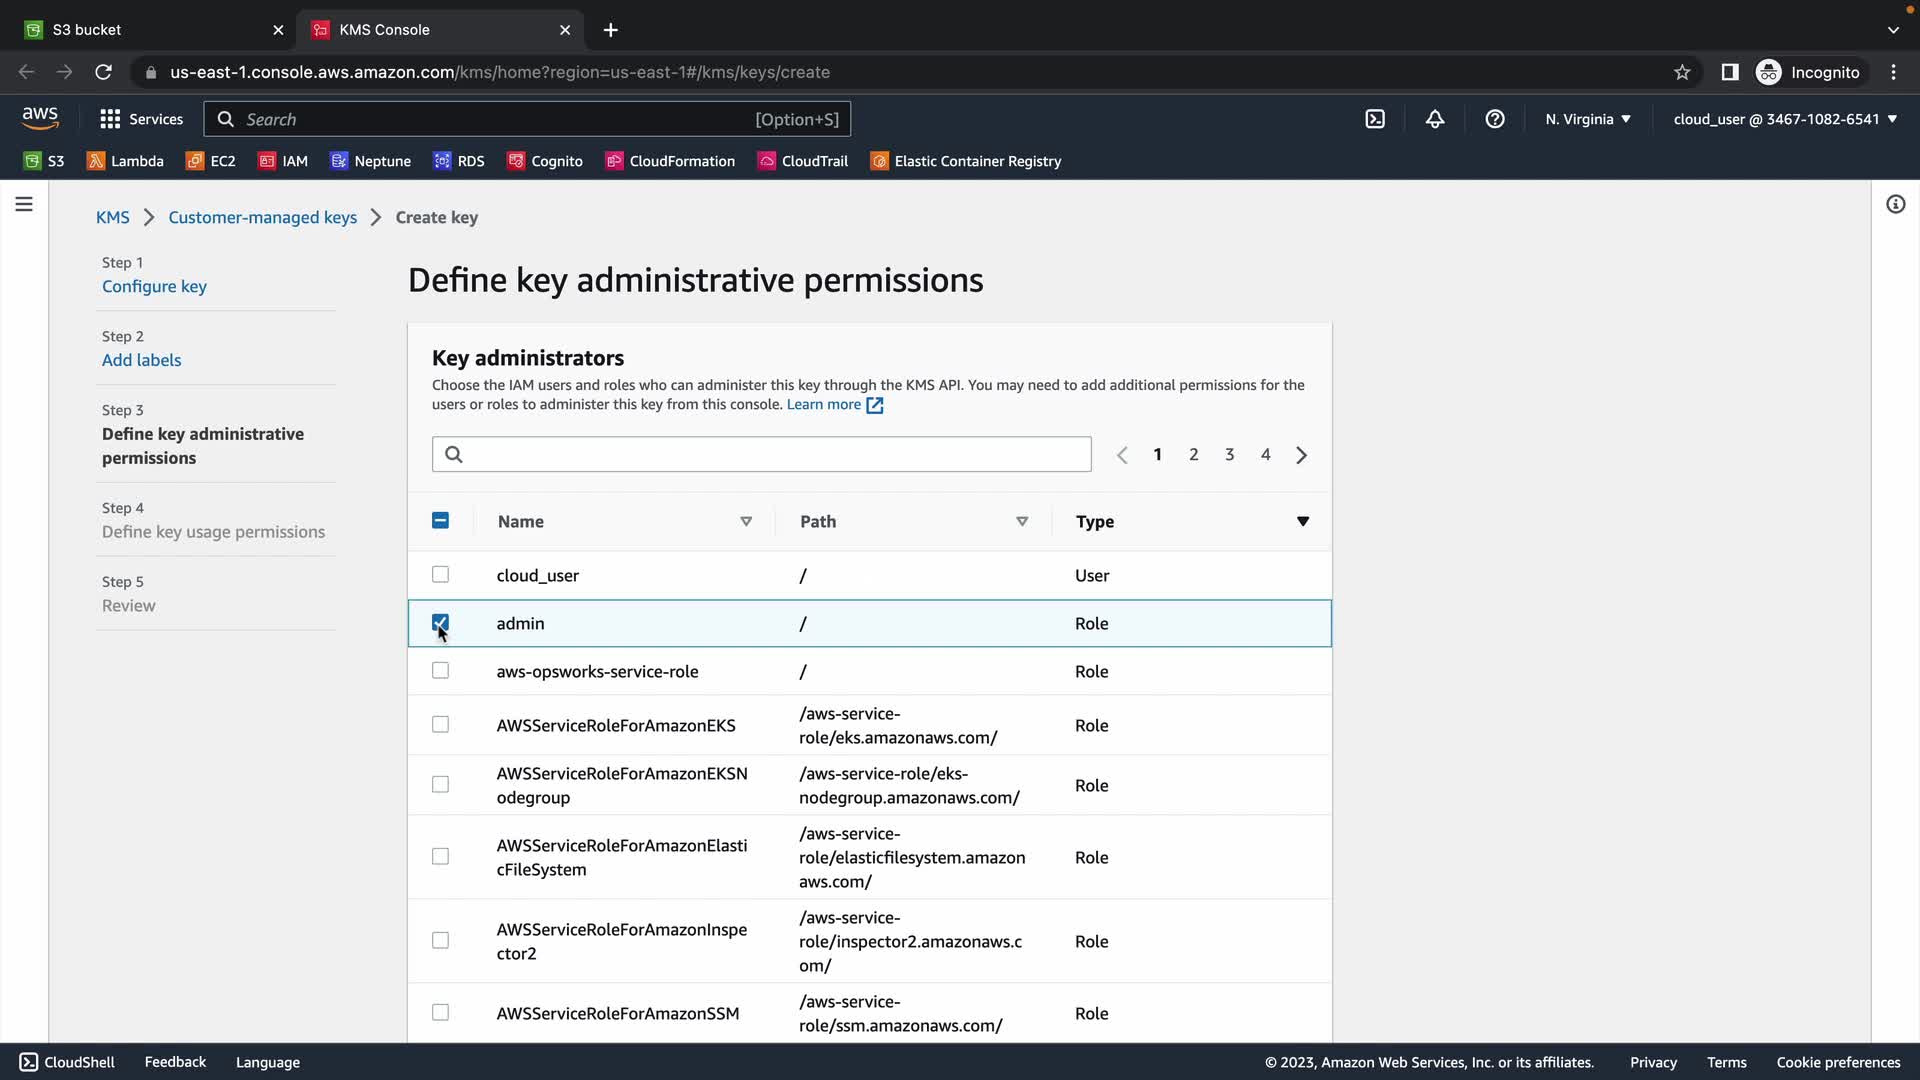
Task: Open the help question mark icon
Action: (1495, 119)
